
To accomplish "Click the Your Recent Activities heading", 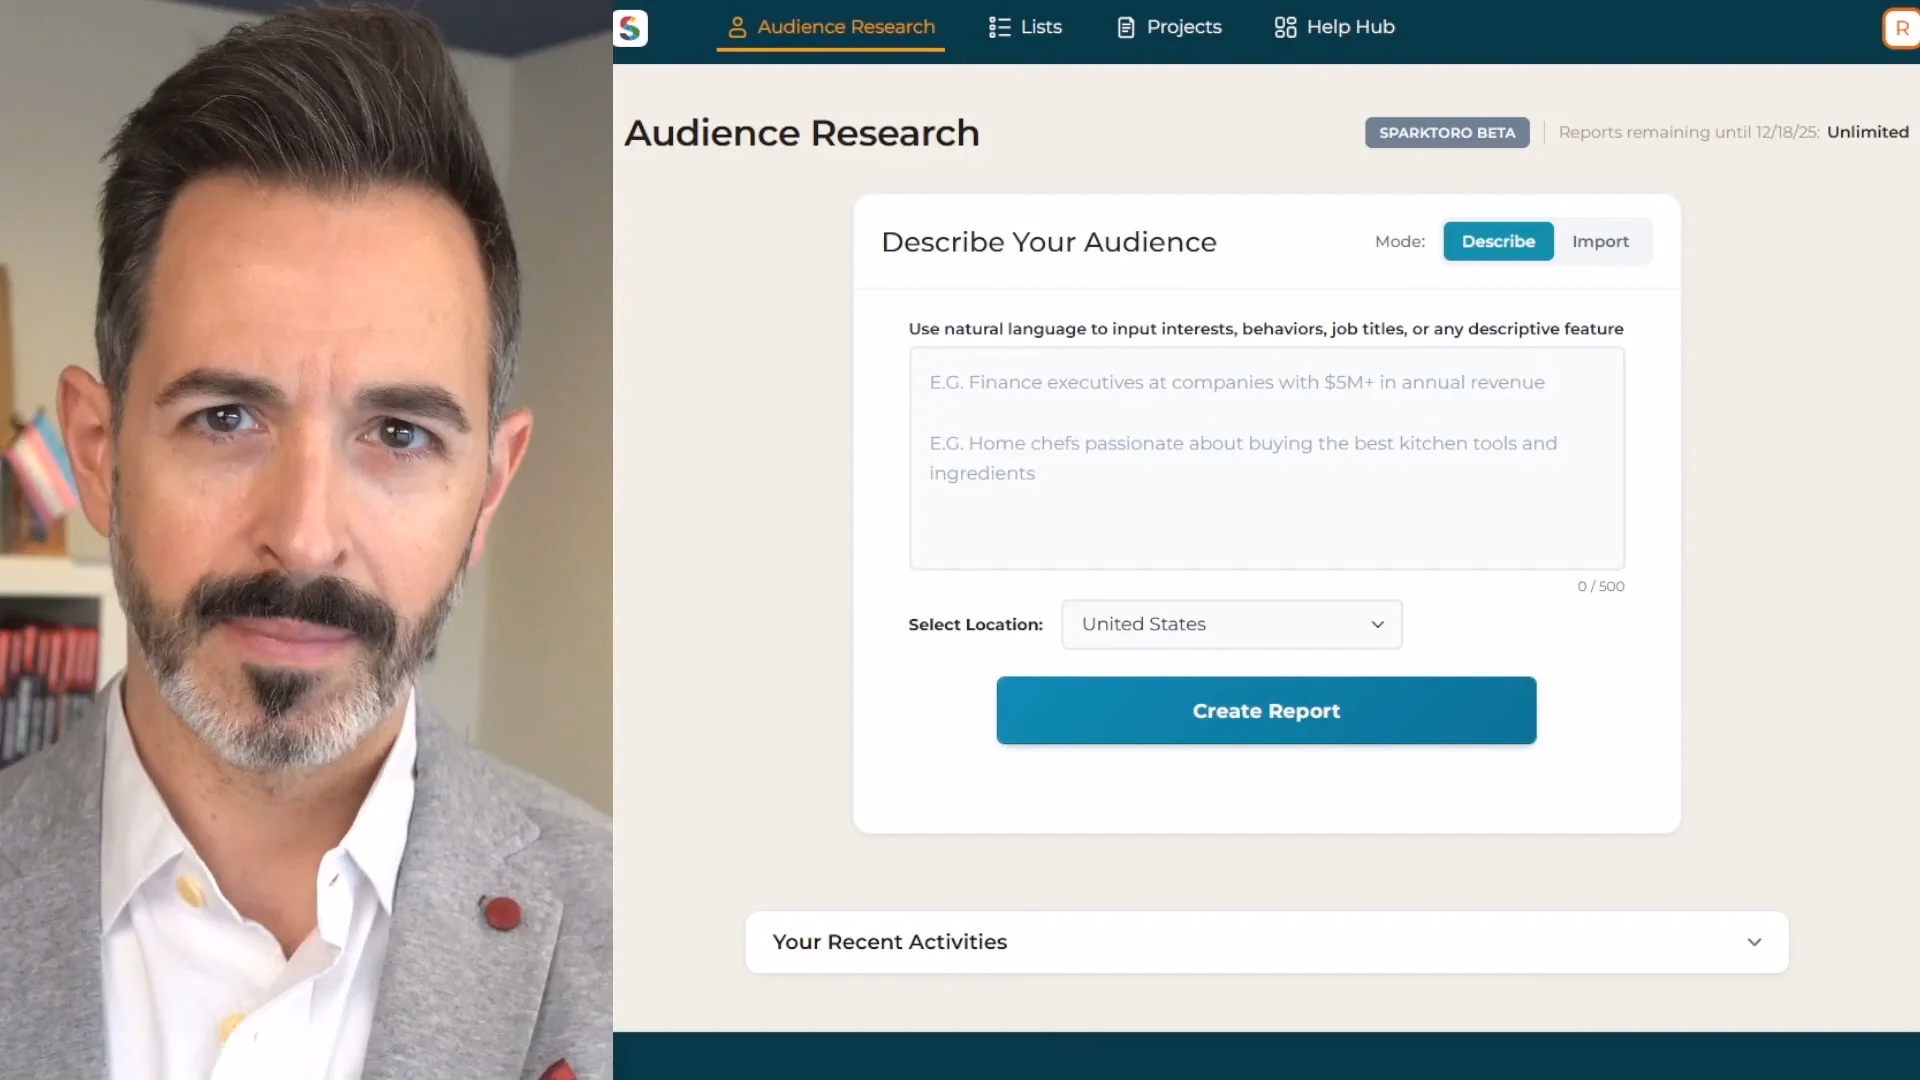I will 889,942.
